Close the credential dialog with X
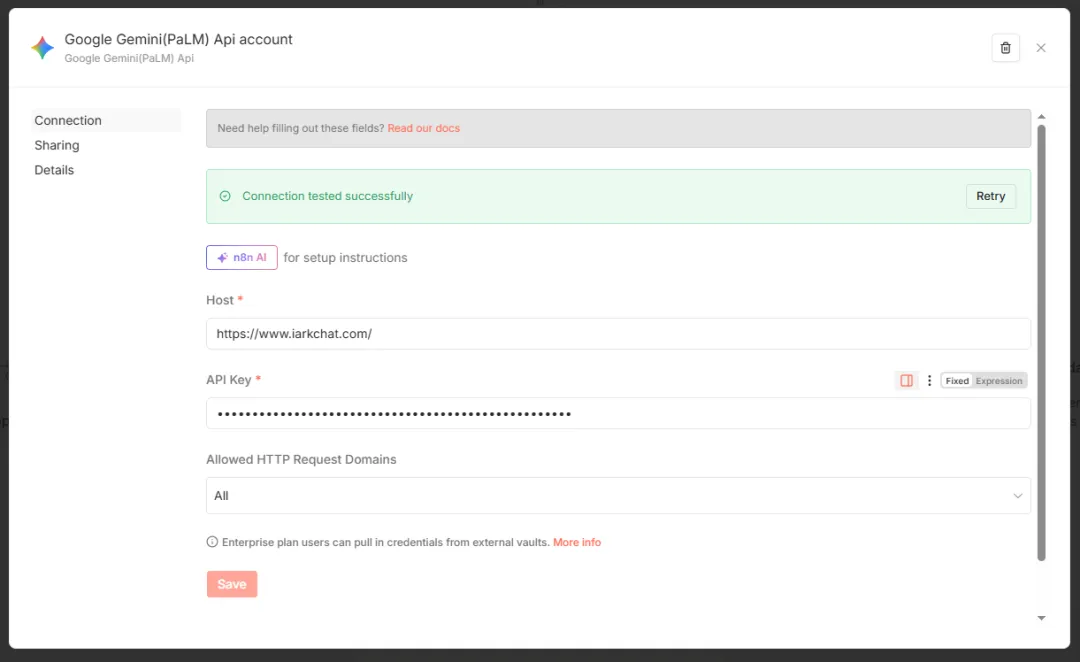1080x662 pixels. (x=1041, y=48)
